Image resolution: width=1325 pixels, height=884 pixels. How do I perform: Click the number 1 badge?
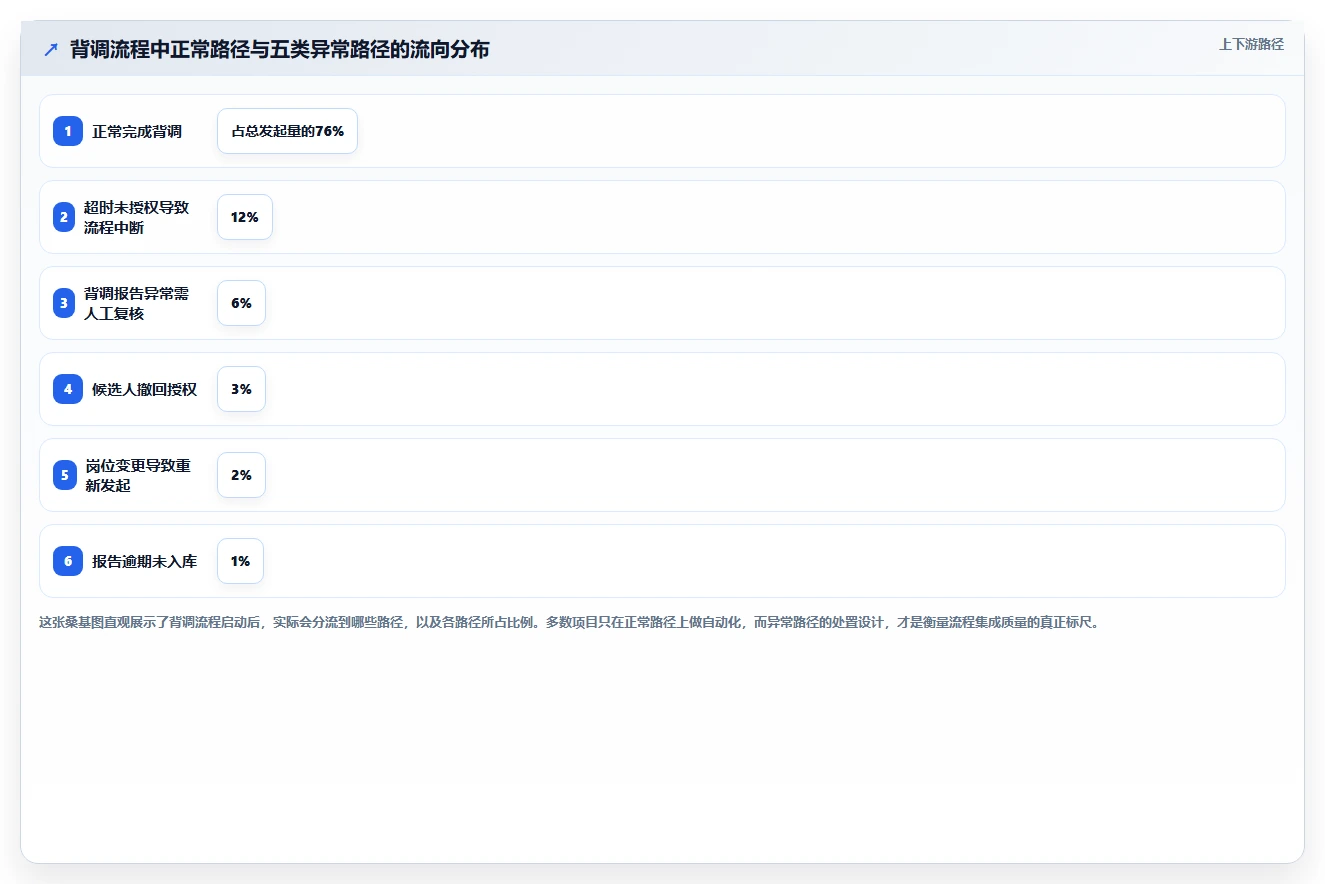[x=68, y=131]
